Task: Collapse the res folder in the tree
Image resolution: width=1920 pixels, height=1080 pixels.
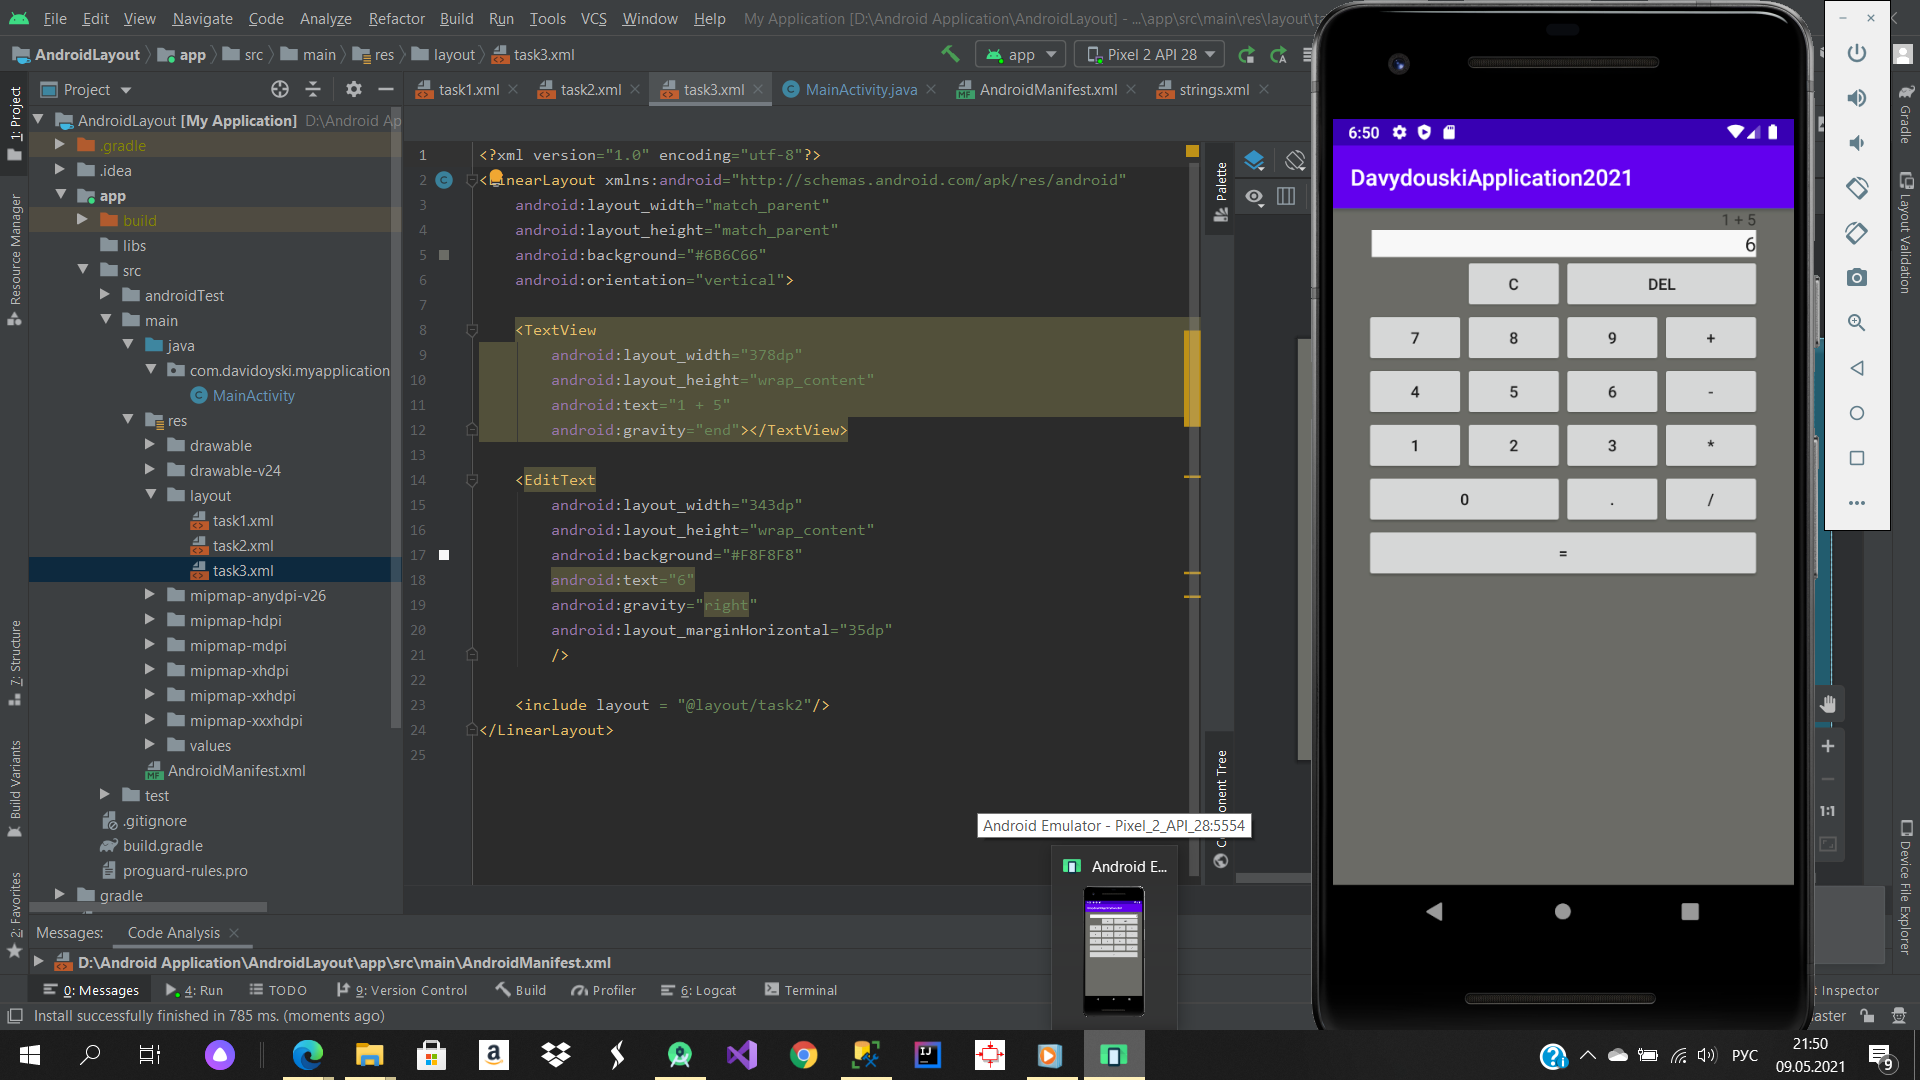Action: click(128, 420)
